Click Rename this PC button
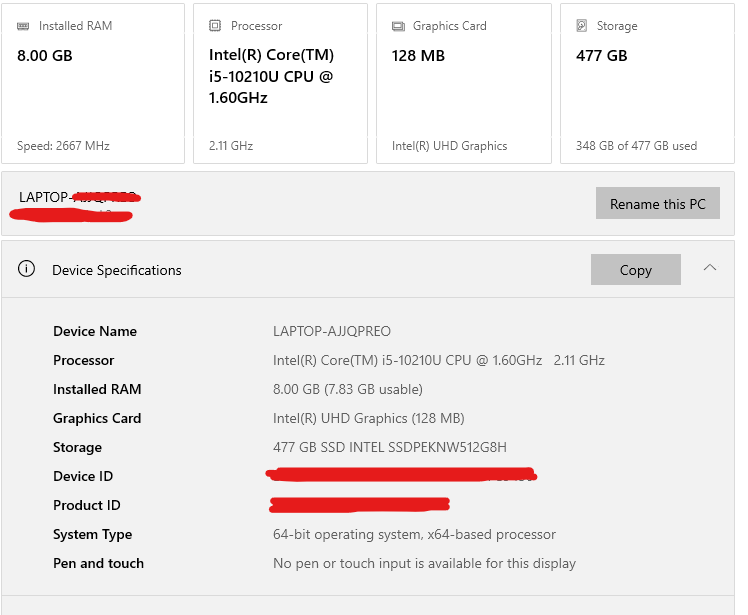 [657, 203]
